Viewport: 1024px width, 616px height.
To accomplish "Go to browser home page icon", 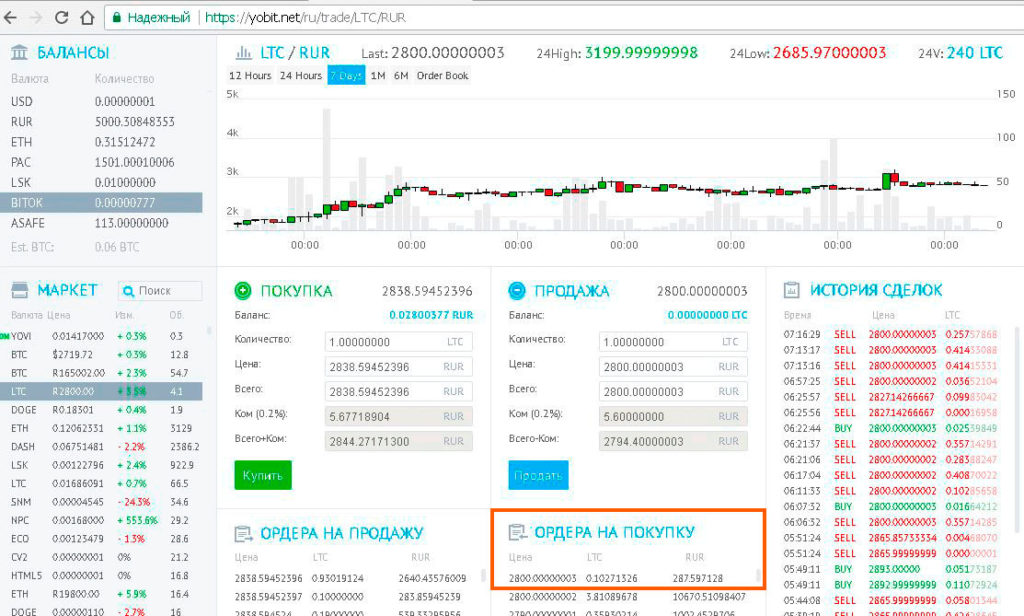I will (87, 17).
